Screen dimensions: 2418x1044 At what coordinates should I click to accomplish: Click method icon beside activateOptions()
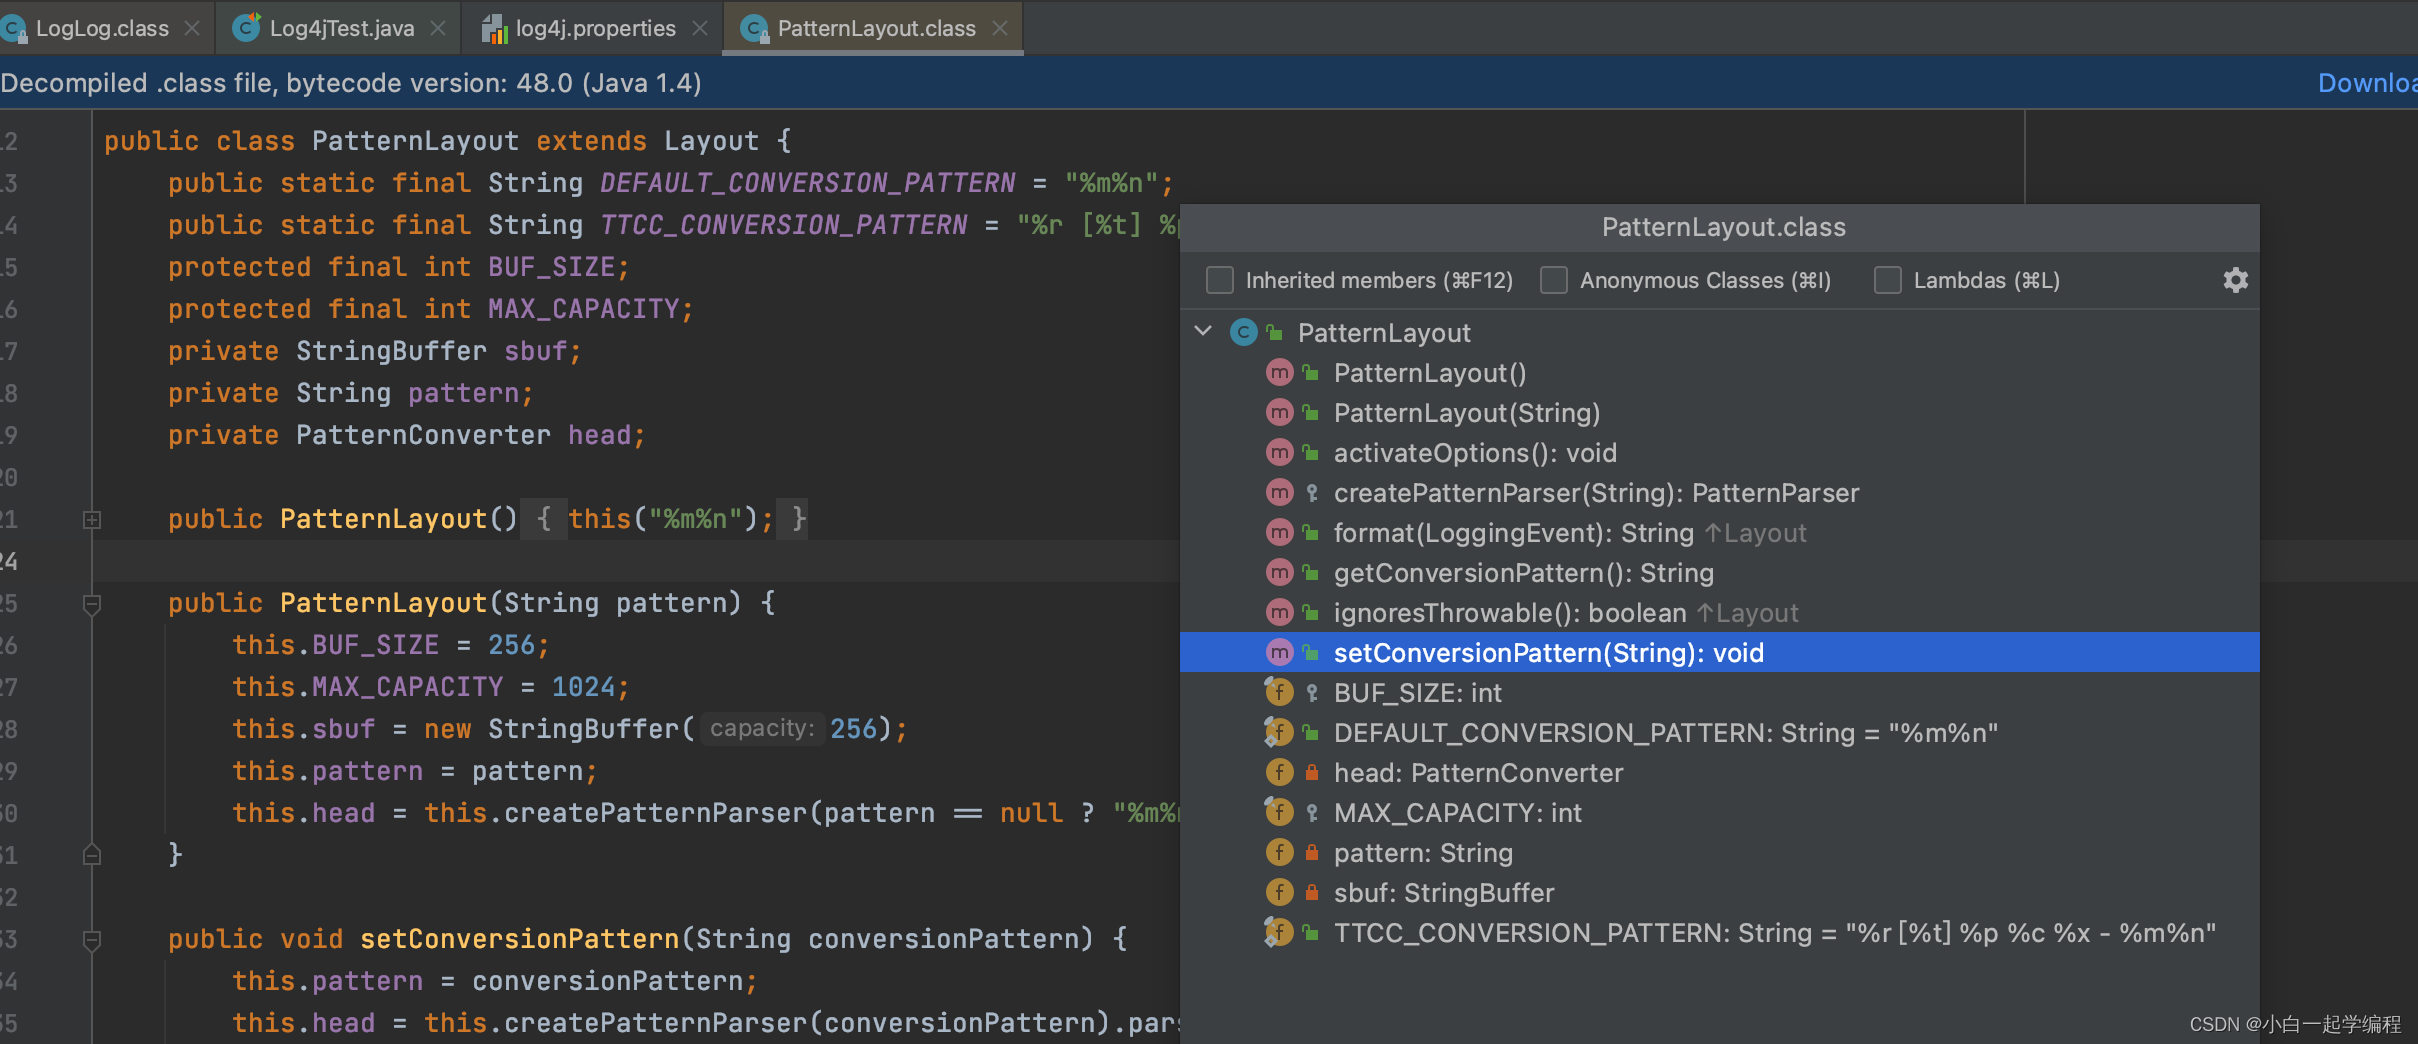(1279, 453)
